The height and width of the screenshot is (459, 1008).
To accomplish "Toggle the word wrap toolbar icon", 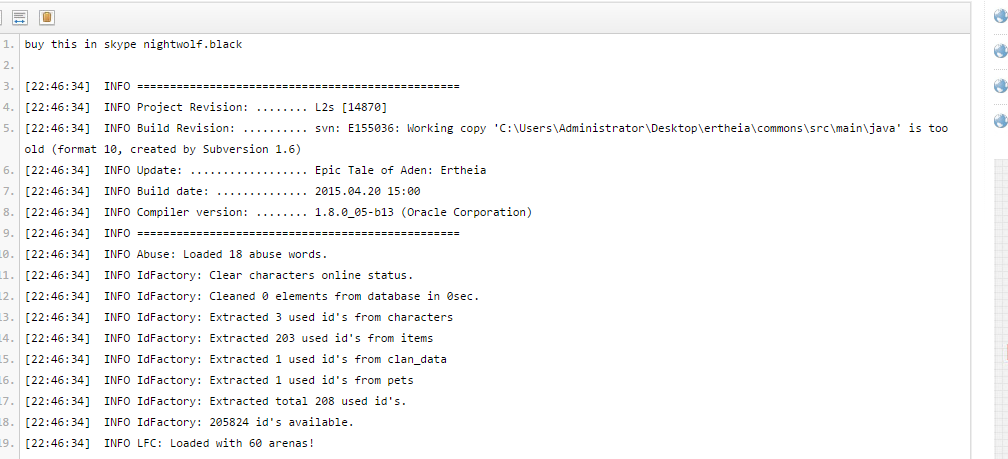I will (20, 17).
